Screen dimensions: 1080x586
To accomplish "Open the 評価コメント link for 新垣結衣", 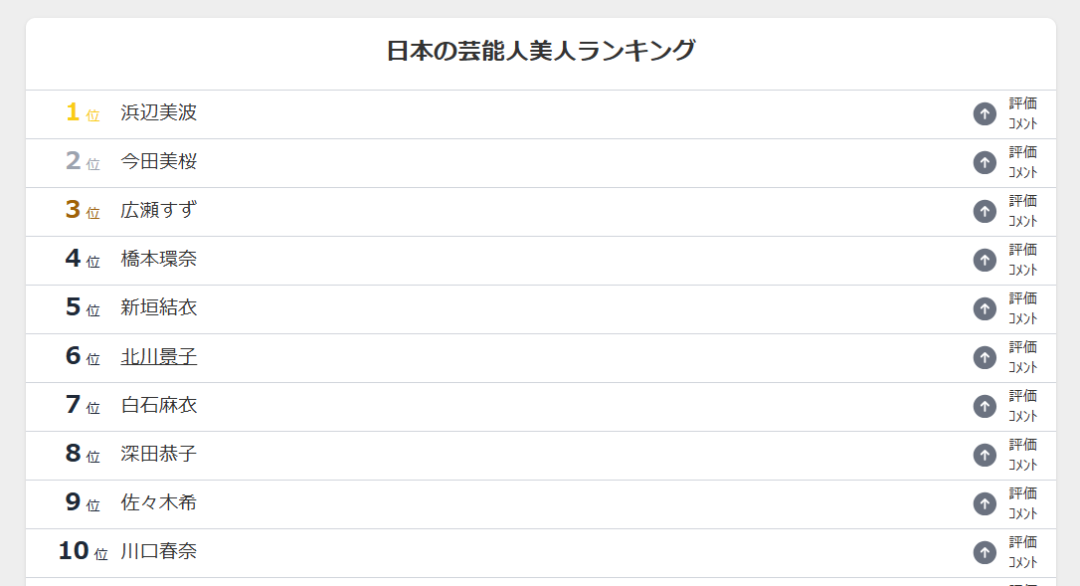I will click(1023, 309).
